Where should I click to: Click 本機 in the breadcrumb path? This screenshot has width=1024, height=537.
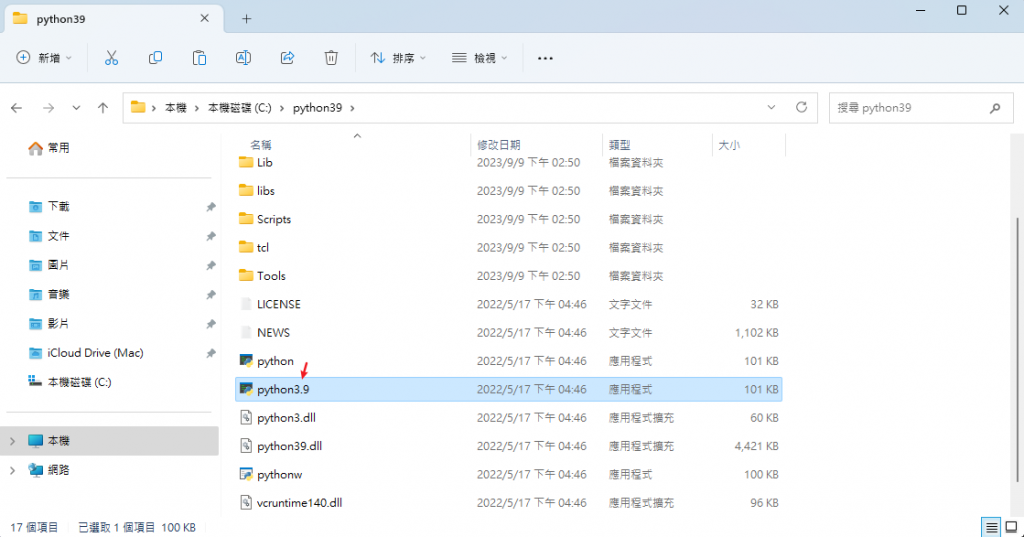click(x=176, y=108)
